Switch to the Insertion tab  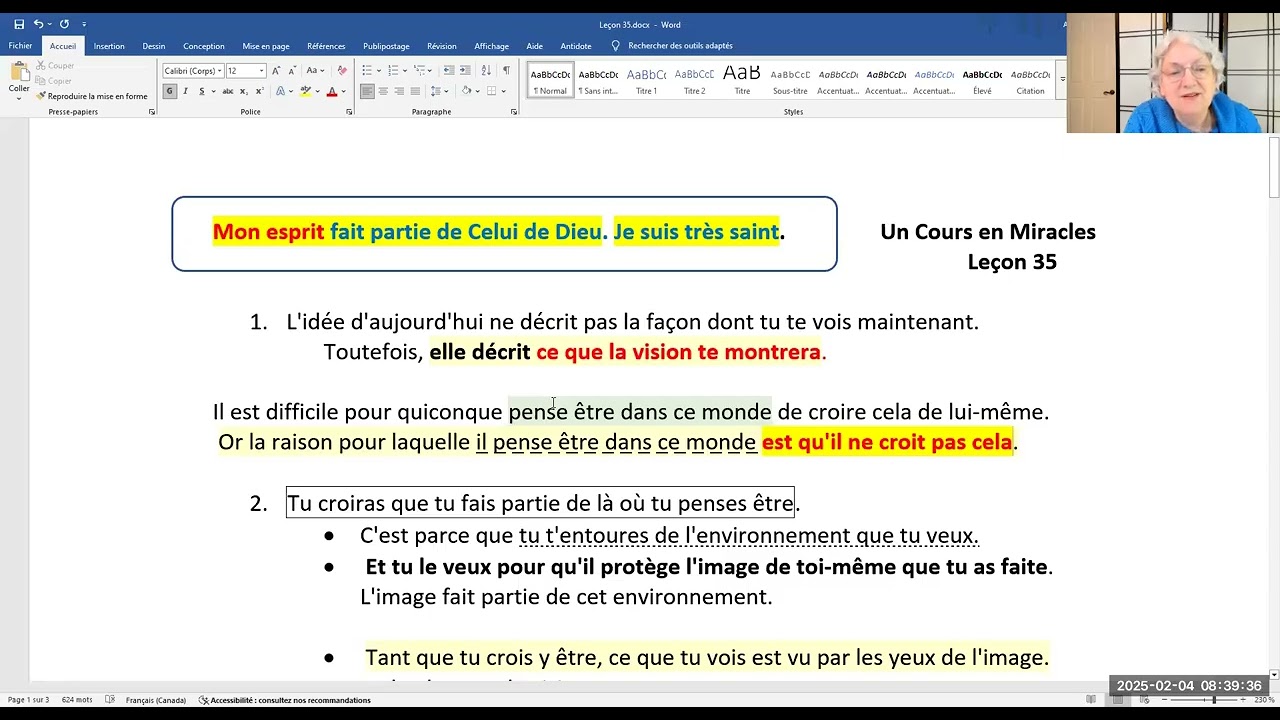[109, 46]
